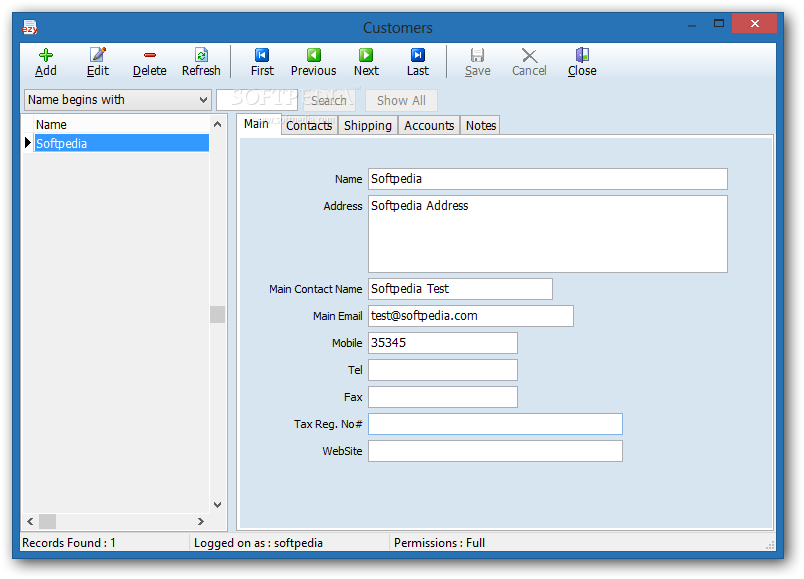
Task: Click the horizontal scrollbar thumb in list
Action: click(48, 522)
